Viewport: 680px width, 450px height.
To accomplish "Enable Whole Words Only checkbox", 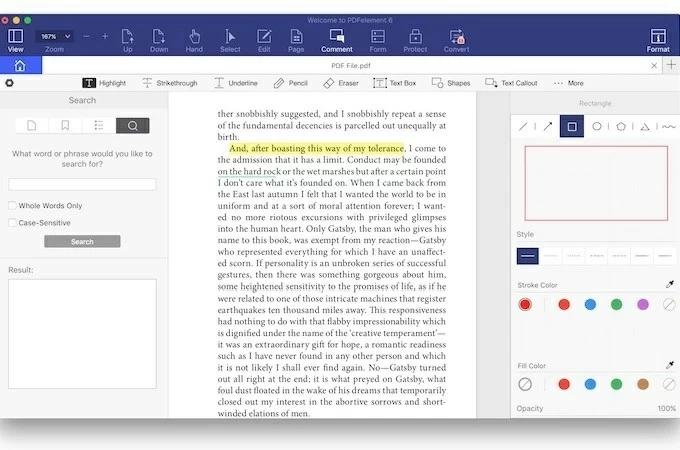I will tap(12, 205).
